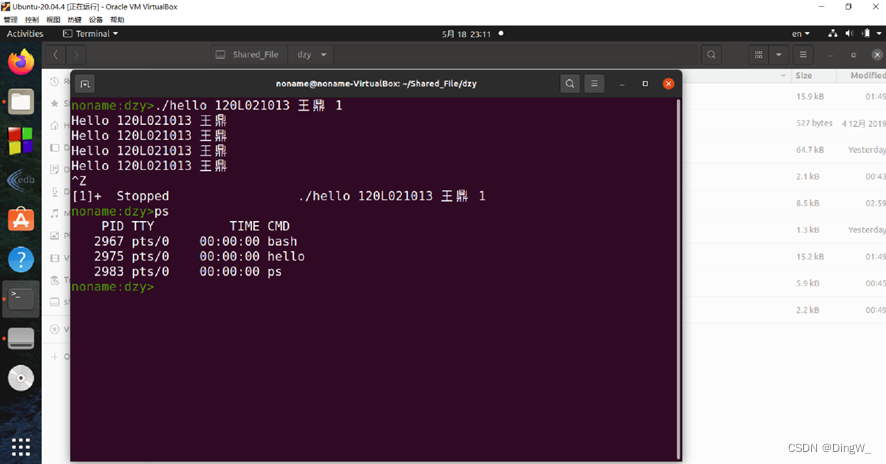Click the Files window search button

[711, 55]
